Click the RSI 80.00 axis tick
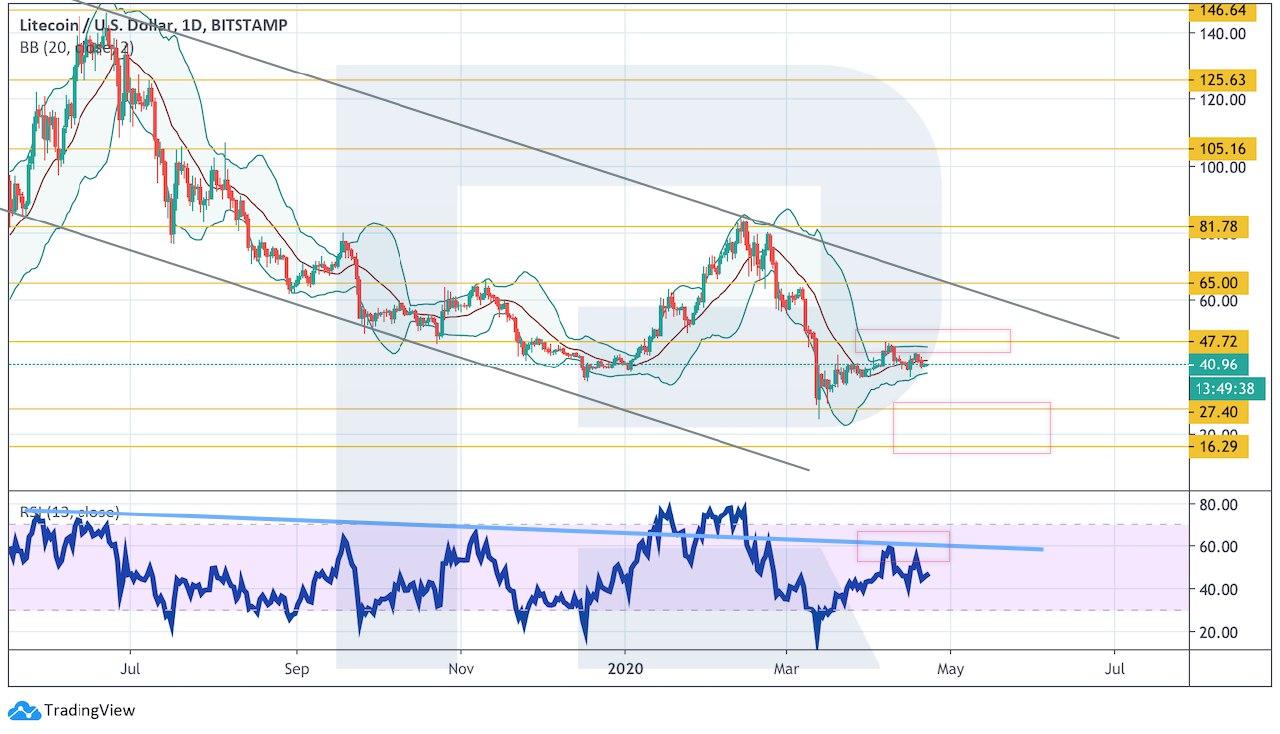This screenshot has width=1280, height=734. pos(1220,505)
